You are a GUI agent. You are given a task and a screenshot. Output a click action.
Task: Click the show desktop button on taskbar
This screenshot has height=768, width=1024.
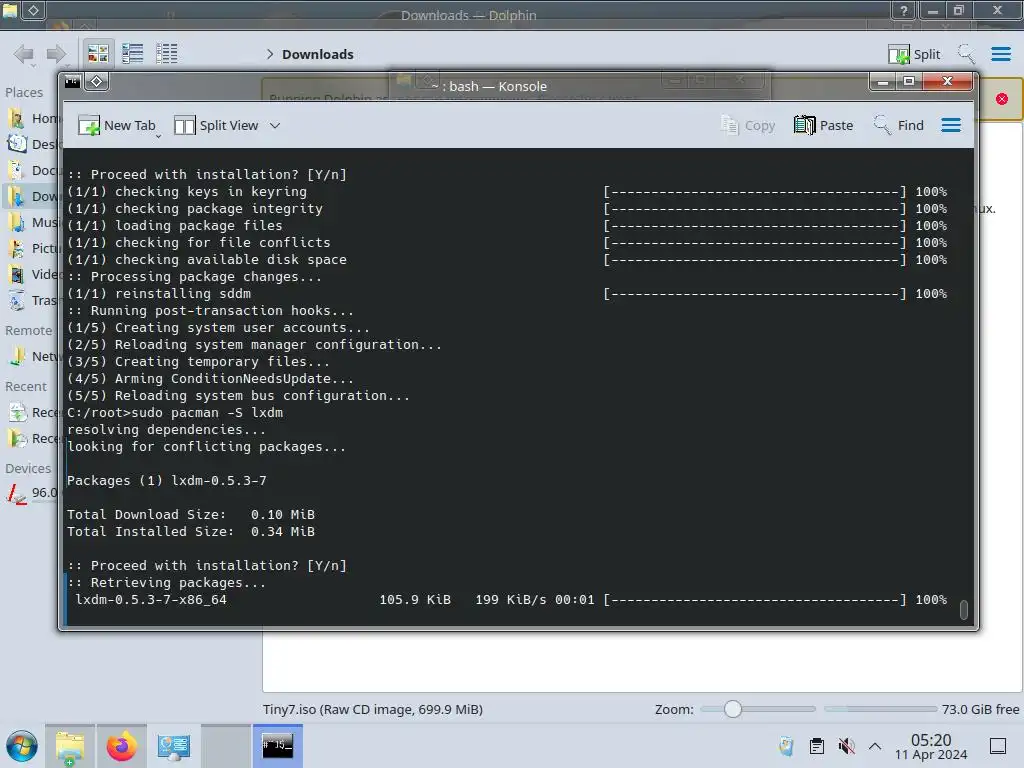tap(998, 746)
